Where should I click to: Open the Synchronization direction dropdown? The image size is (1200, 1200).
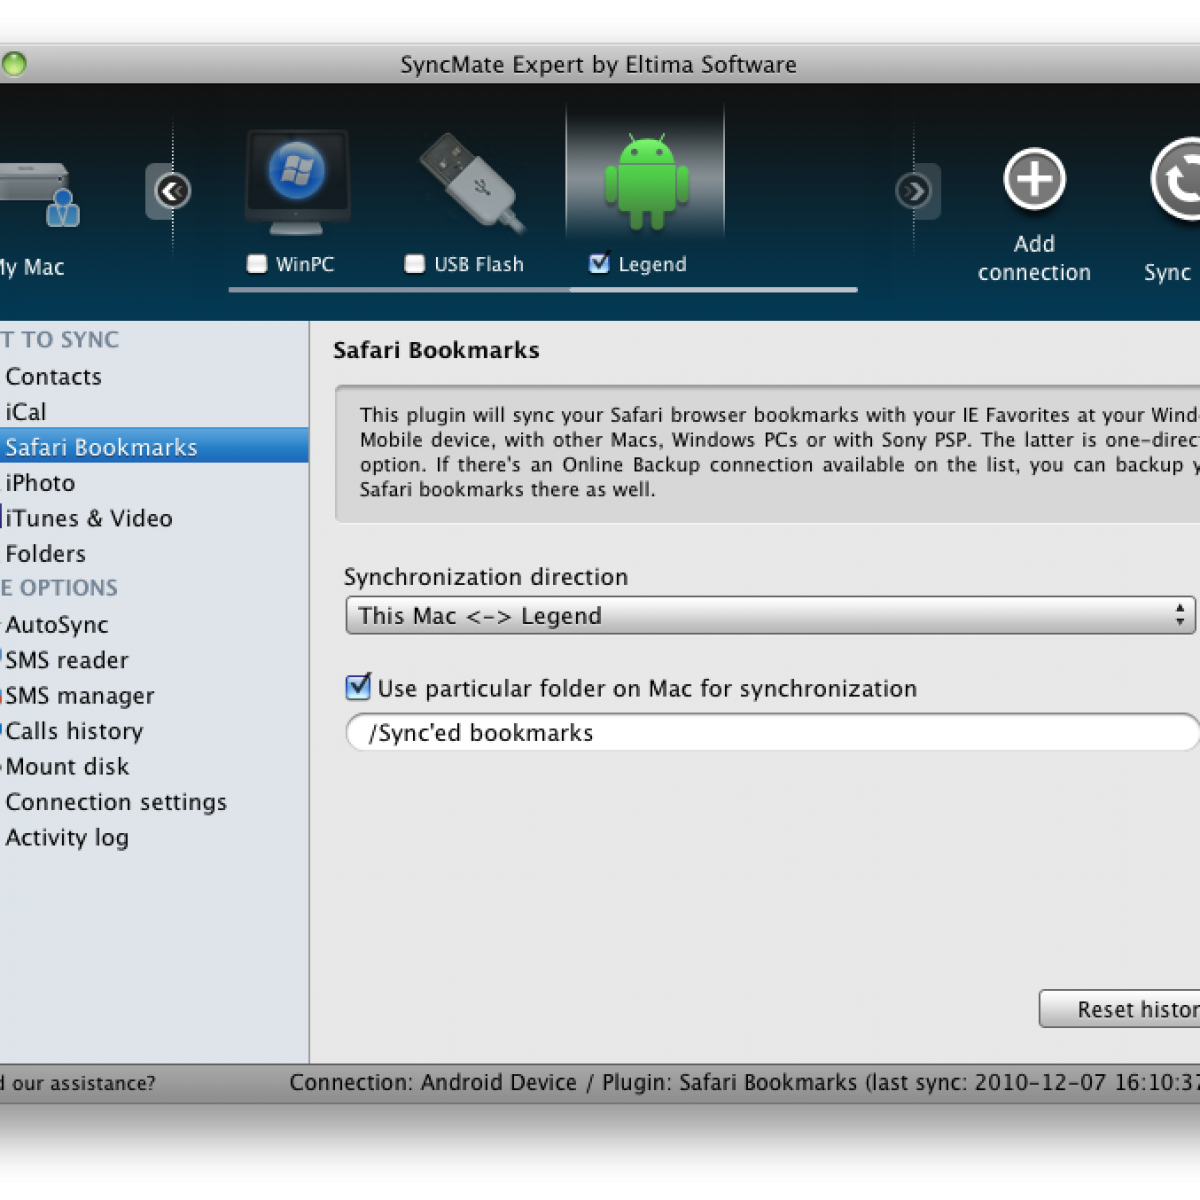[770, 616]
